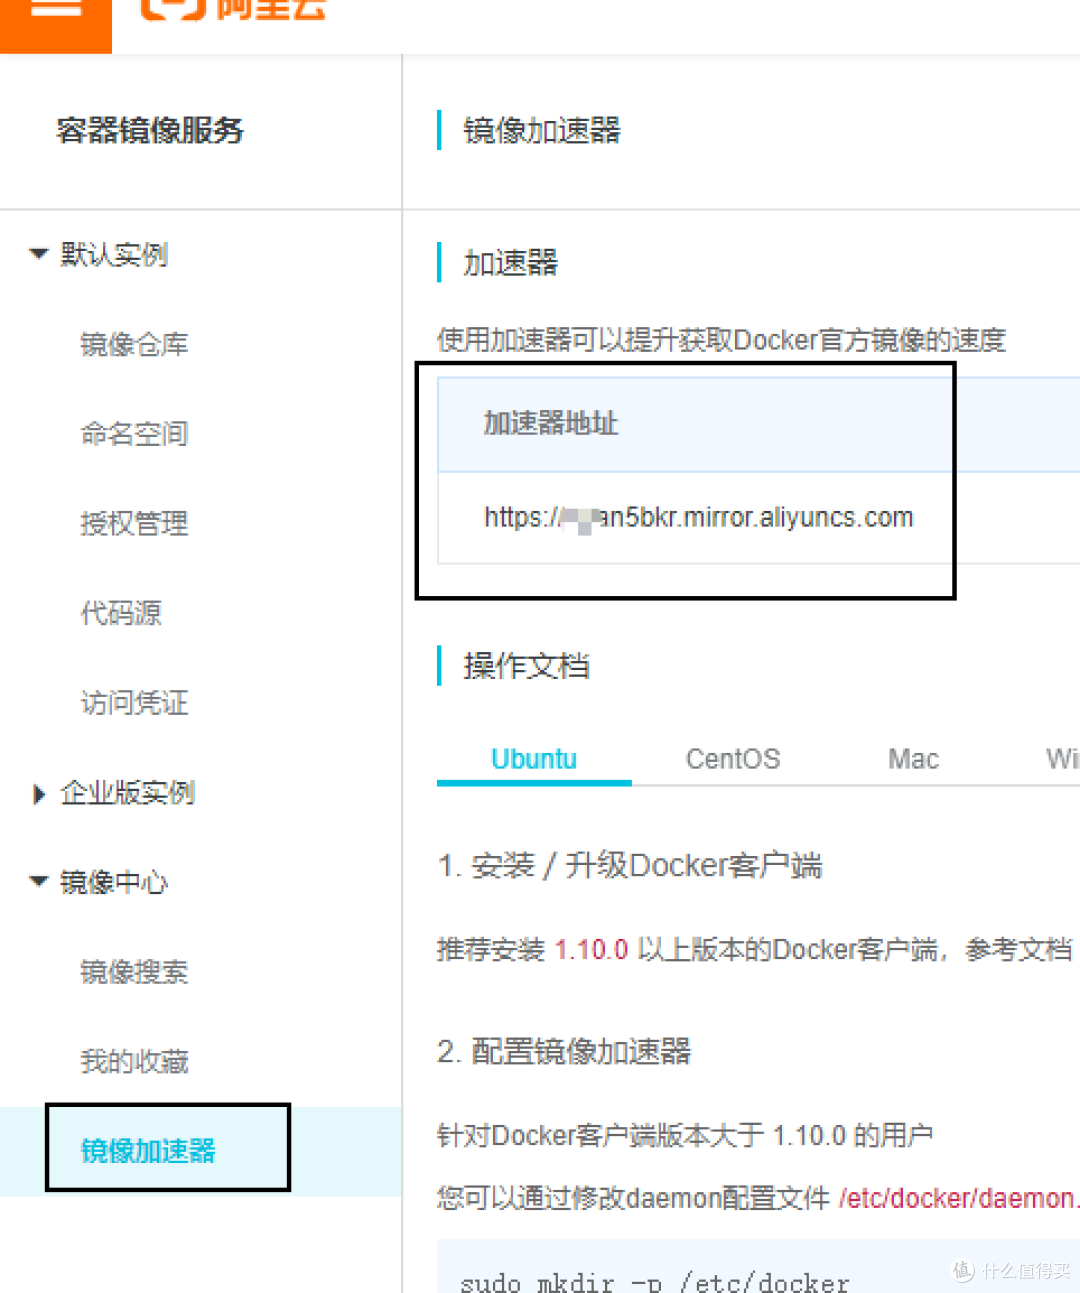Image resolution: width=1080 pixels, height=1293 pixels.
Task: Select the highlighted 镜像加速器 entry
Action: pyautogui.click(x=146, y=1151)
